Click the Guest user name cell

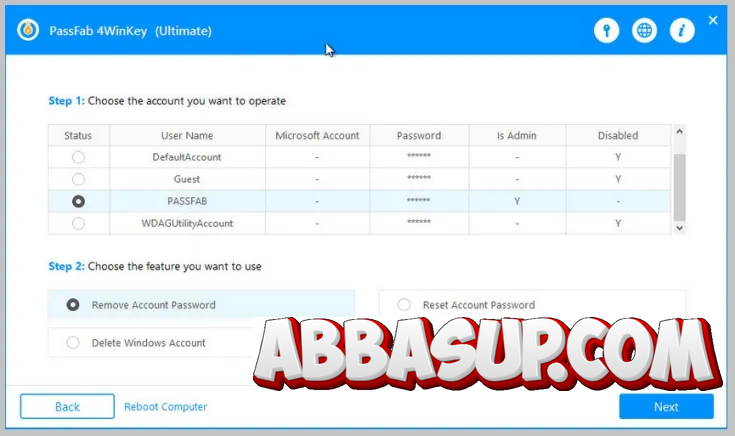[187, 179]
